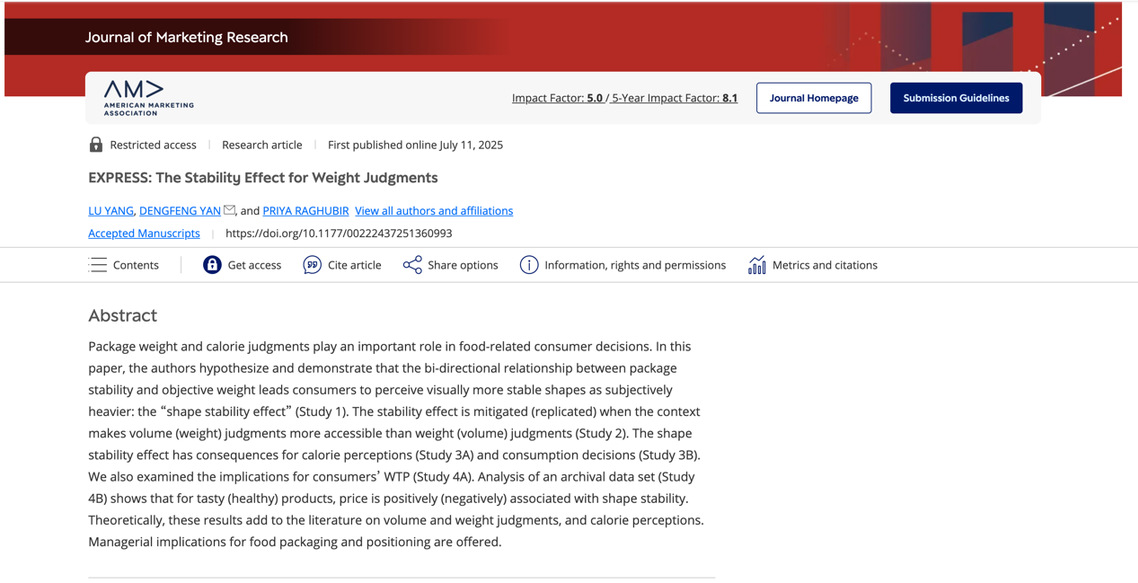The height and width of the screenshot is (583, 1138).
Task: Open the Accepted Manuscripts link
Action: pyautogui.click(x=144, y=233)
